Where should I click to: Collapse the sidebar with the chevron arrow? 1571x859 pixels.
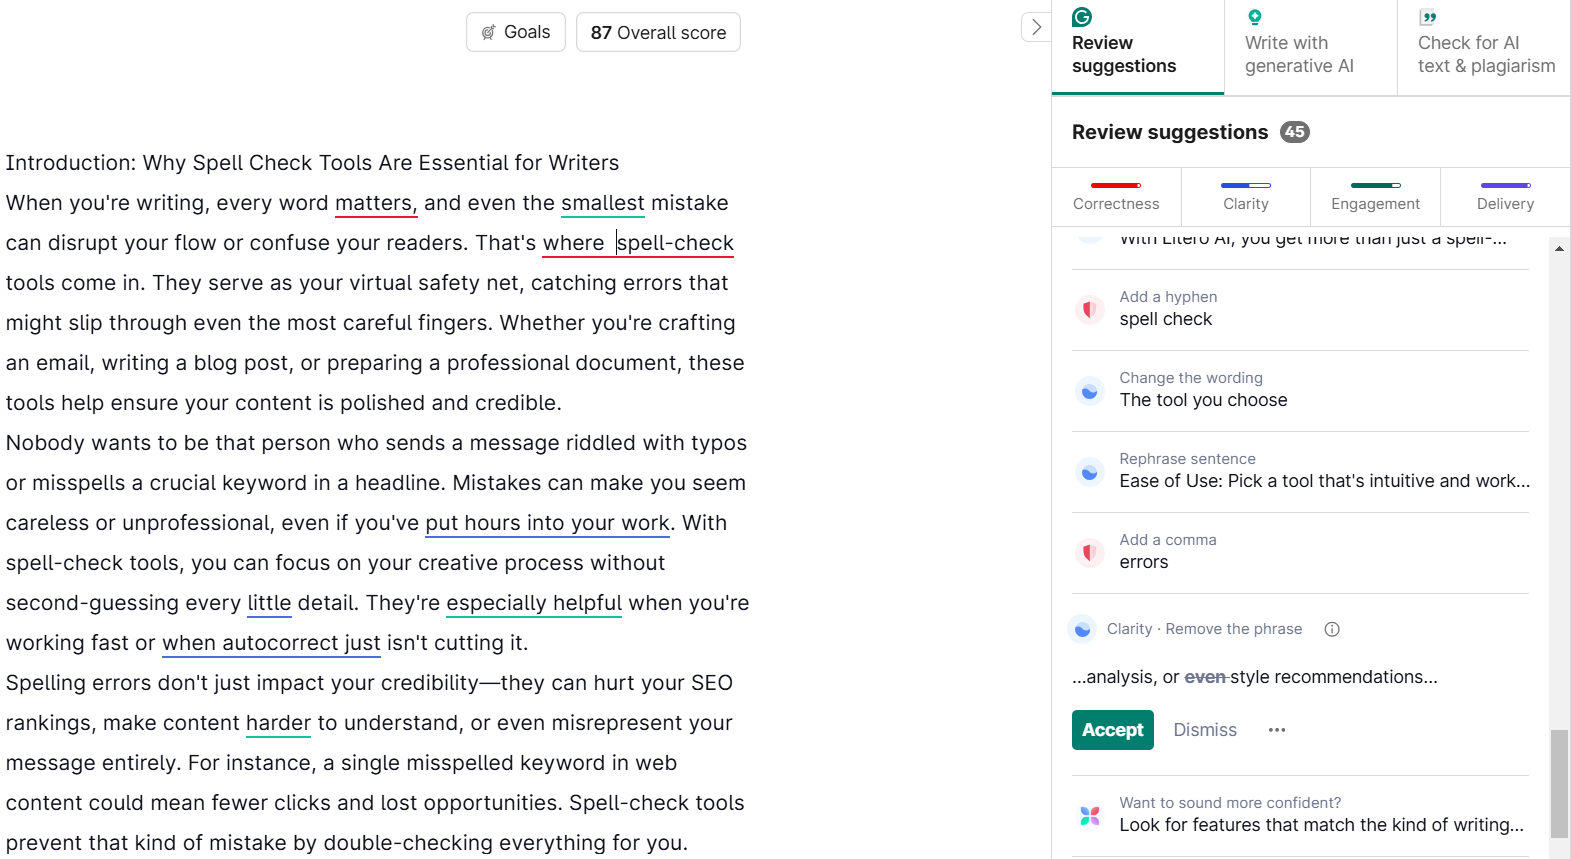tap(1036, 27)
